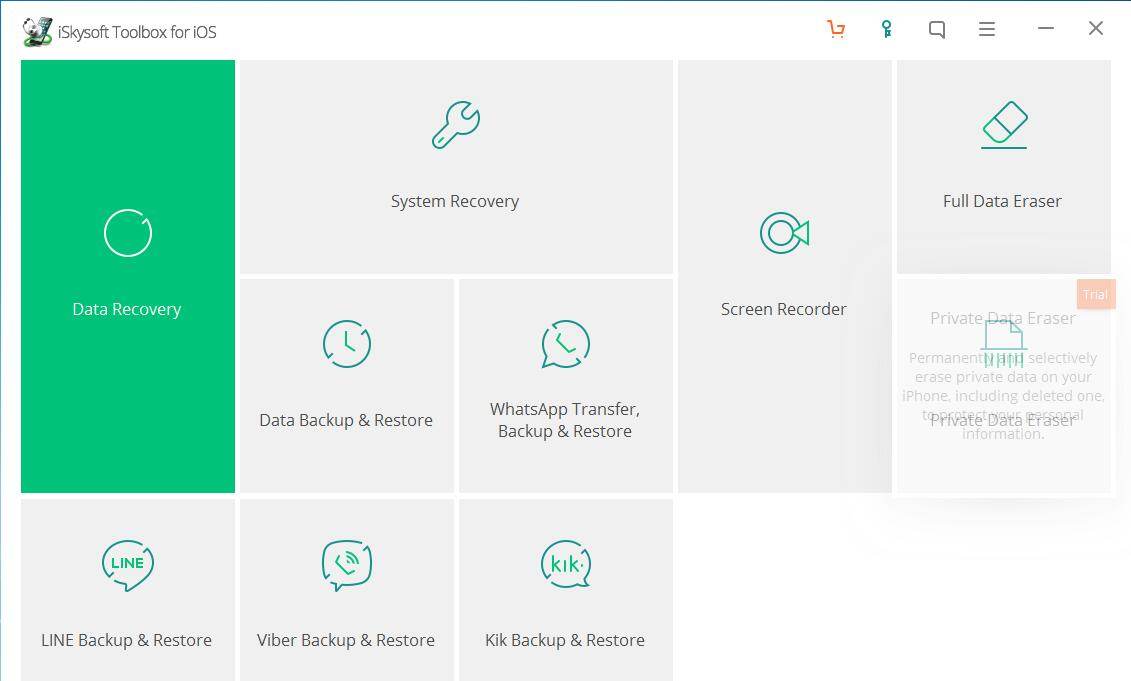Open the hamburger menu
This screenshot has width=1131, height=681.
click(987, 29)
